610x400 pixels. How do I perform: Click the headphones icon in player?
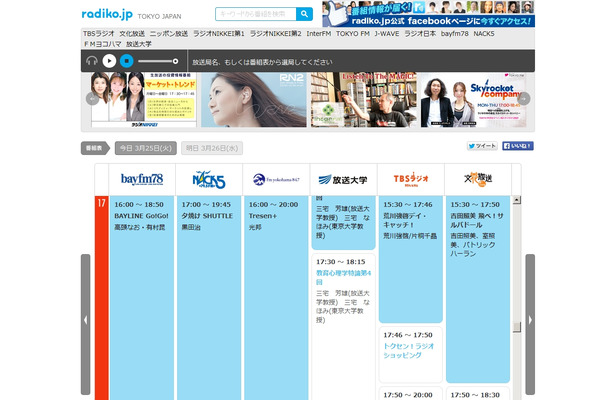[92, 61]
